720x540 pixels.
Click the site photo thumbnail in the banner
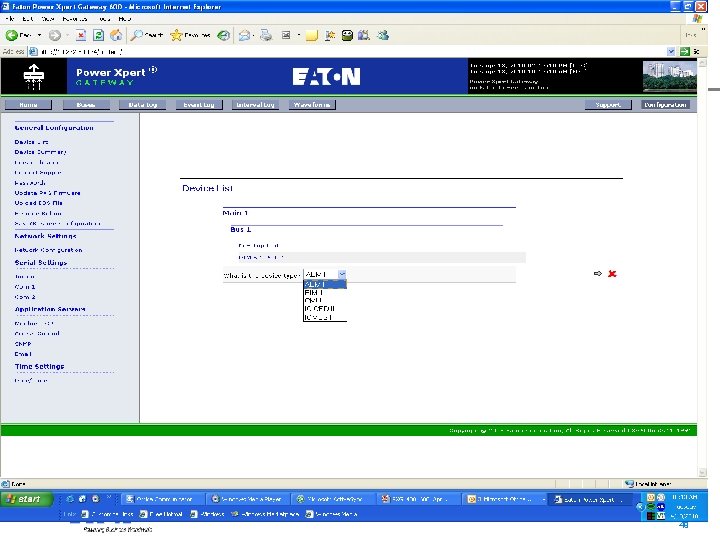[x=669, y=77]
